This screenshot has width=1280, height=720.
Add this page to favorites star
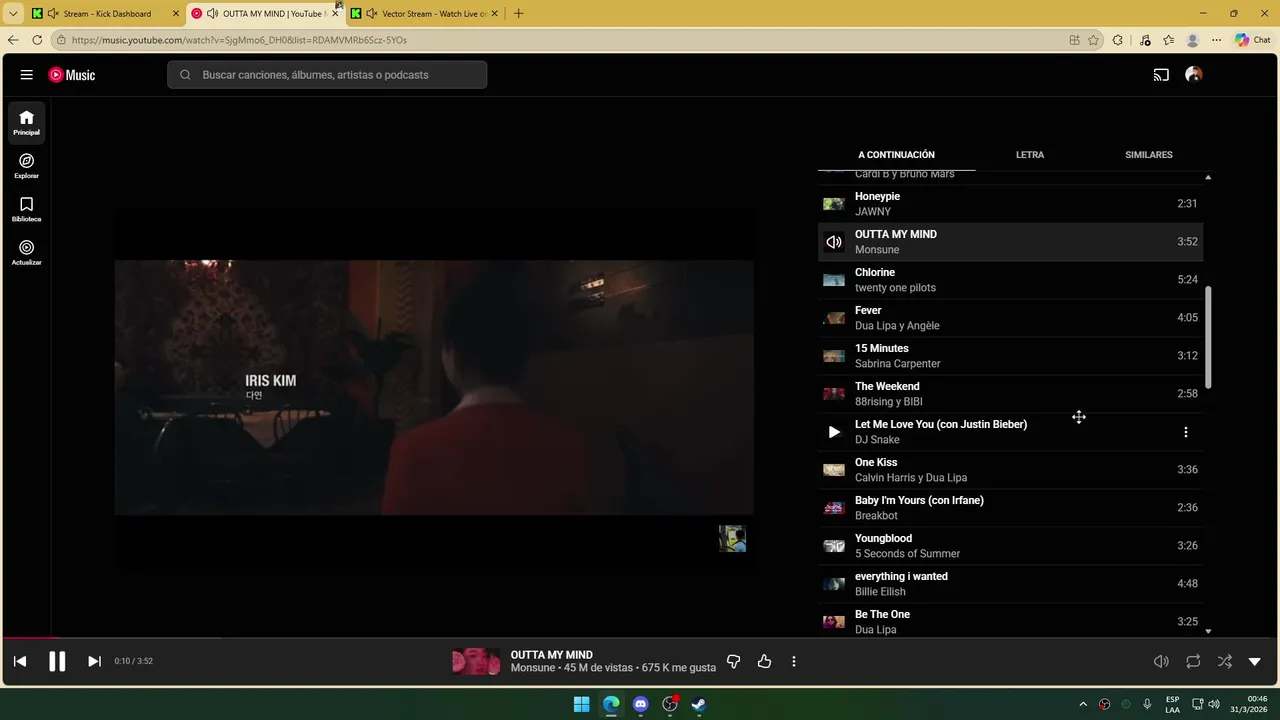point(1094,40)
